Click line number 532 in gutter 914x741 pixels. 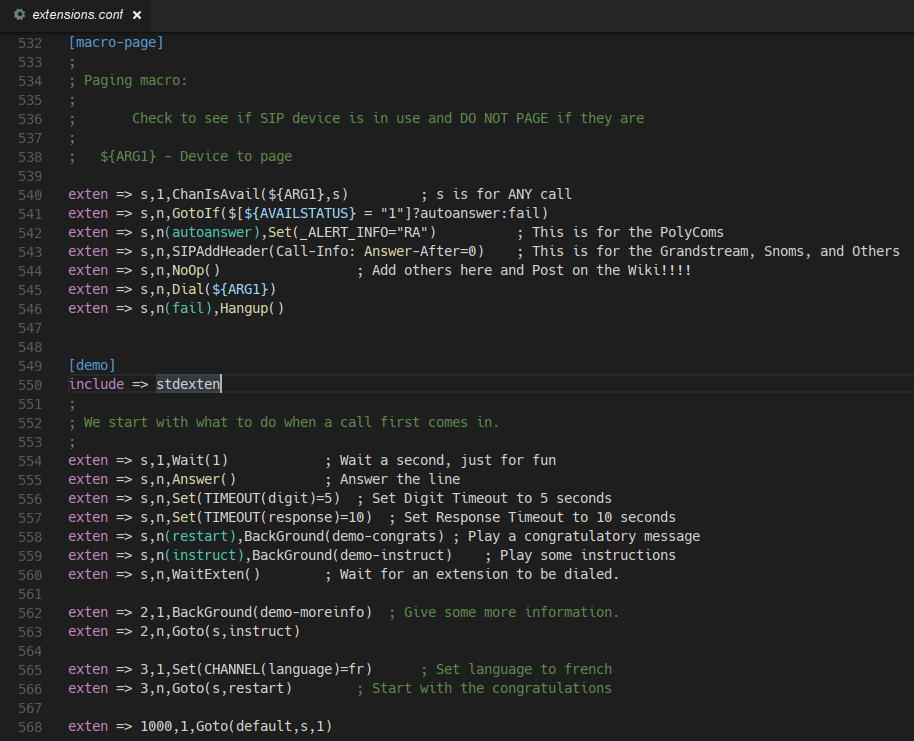[30, 43]
